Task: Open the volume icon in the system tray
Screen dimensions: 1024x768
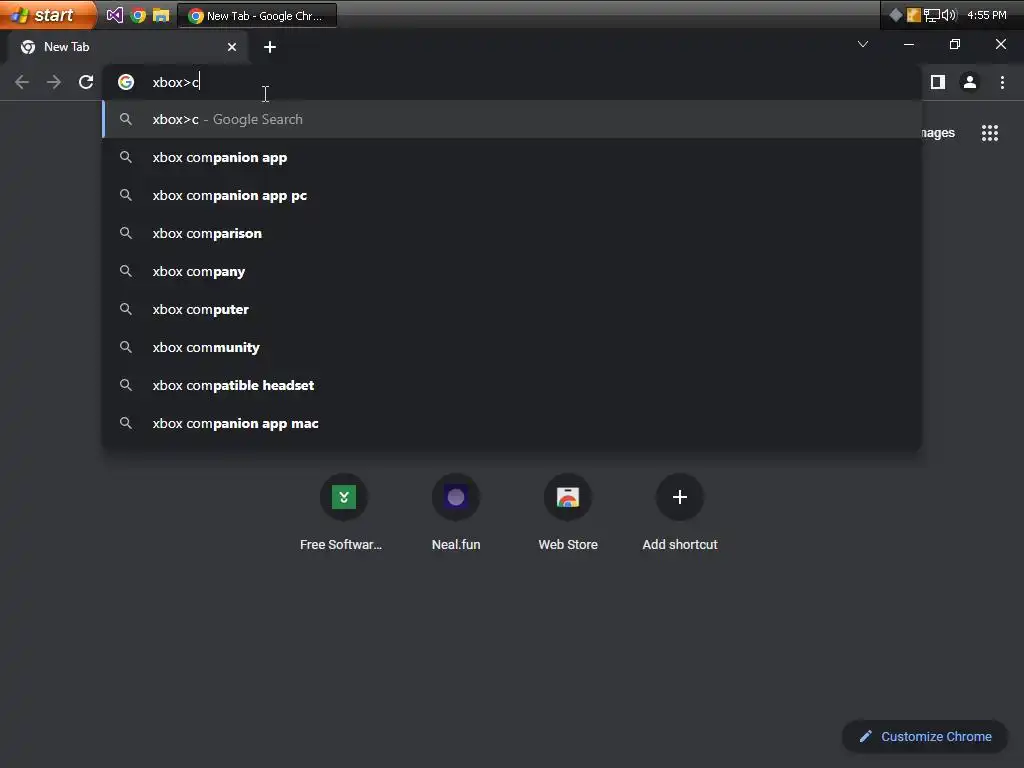Action: tap(949, 15)
